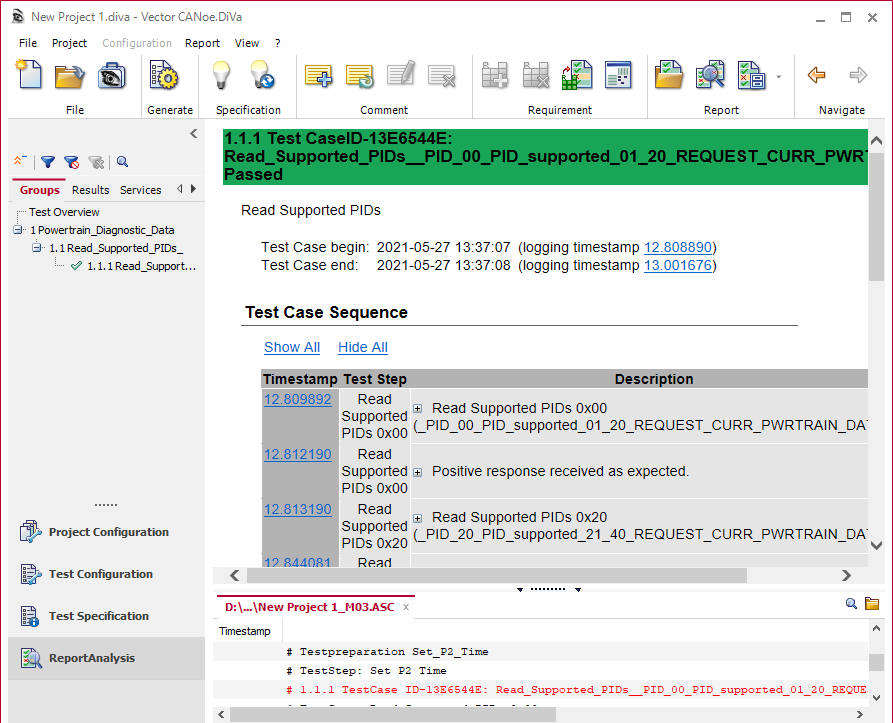Open the Report menu
This screenshot has height=723, width=893.
[202, 43]
